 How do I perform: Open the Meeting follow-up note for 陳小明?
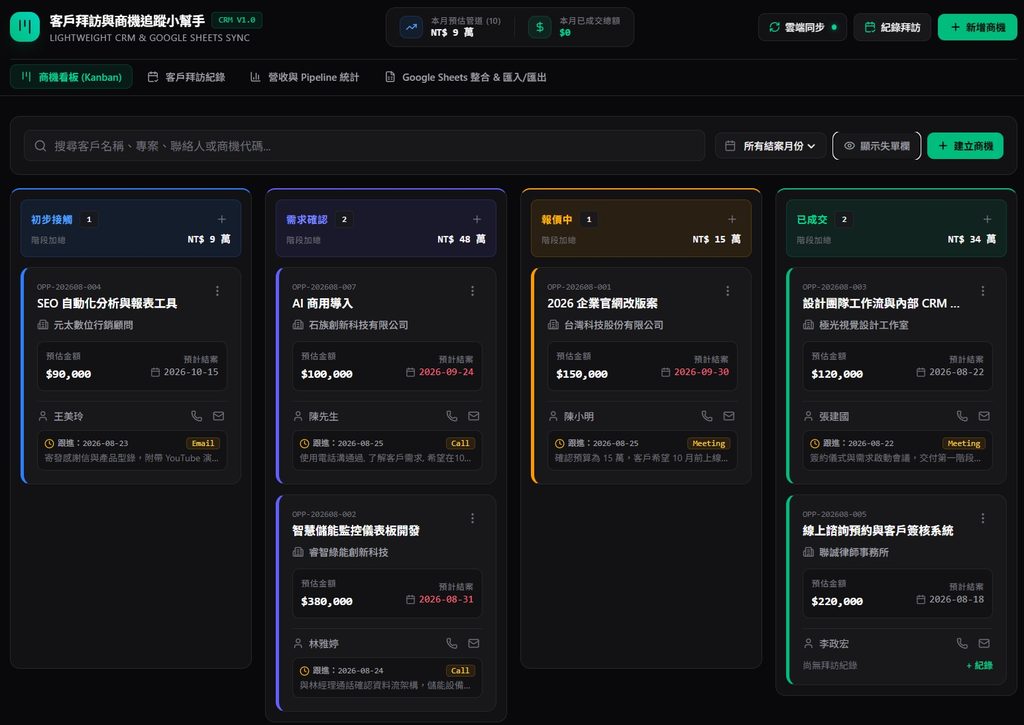coord(643,451)
